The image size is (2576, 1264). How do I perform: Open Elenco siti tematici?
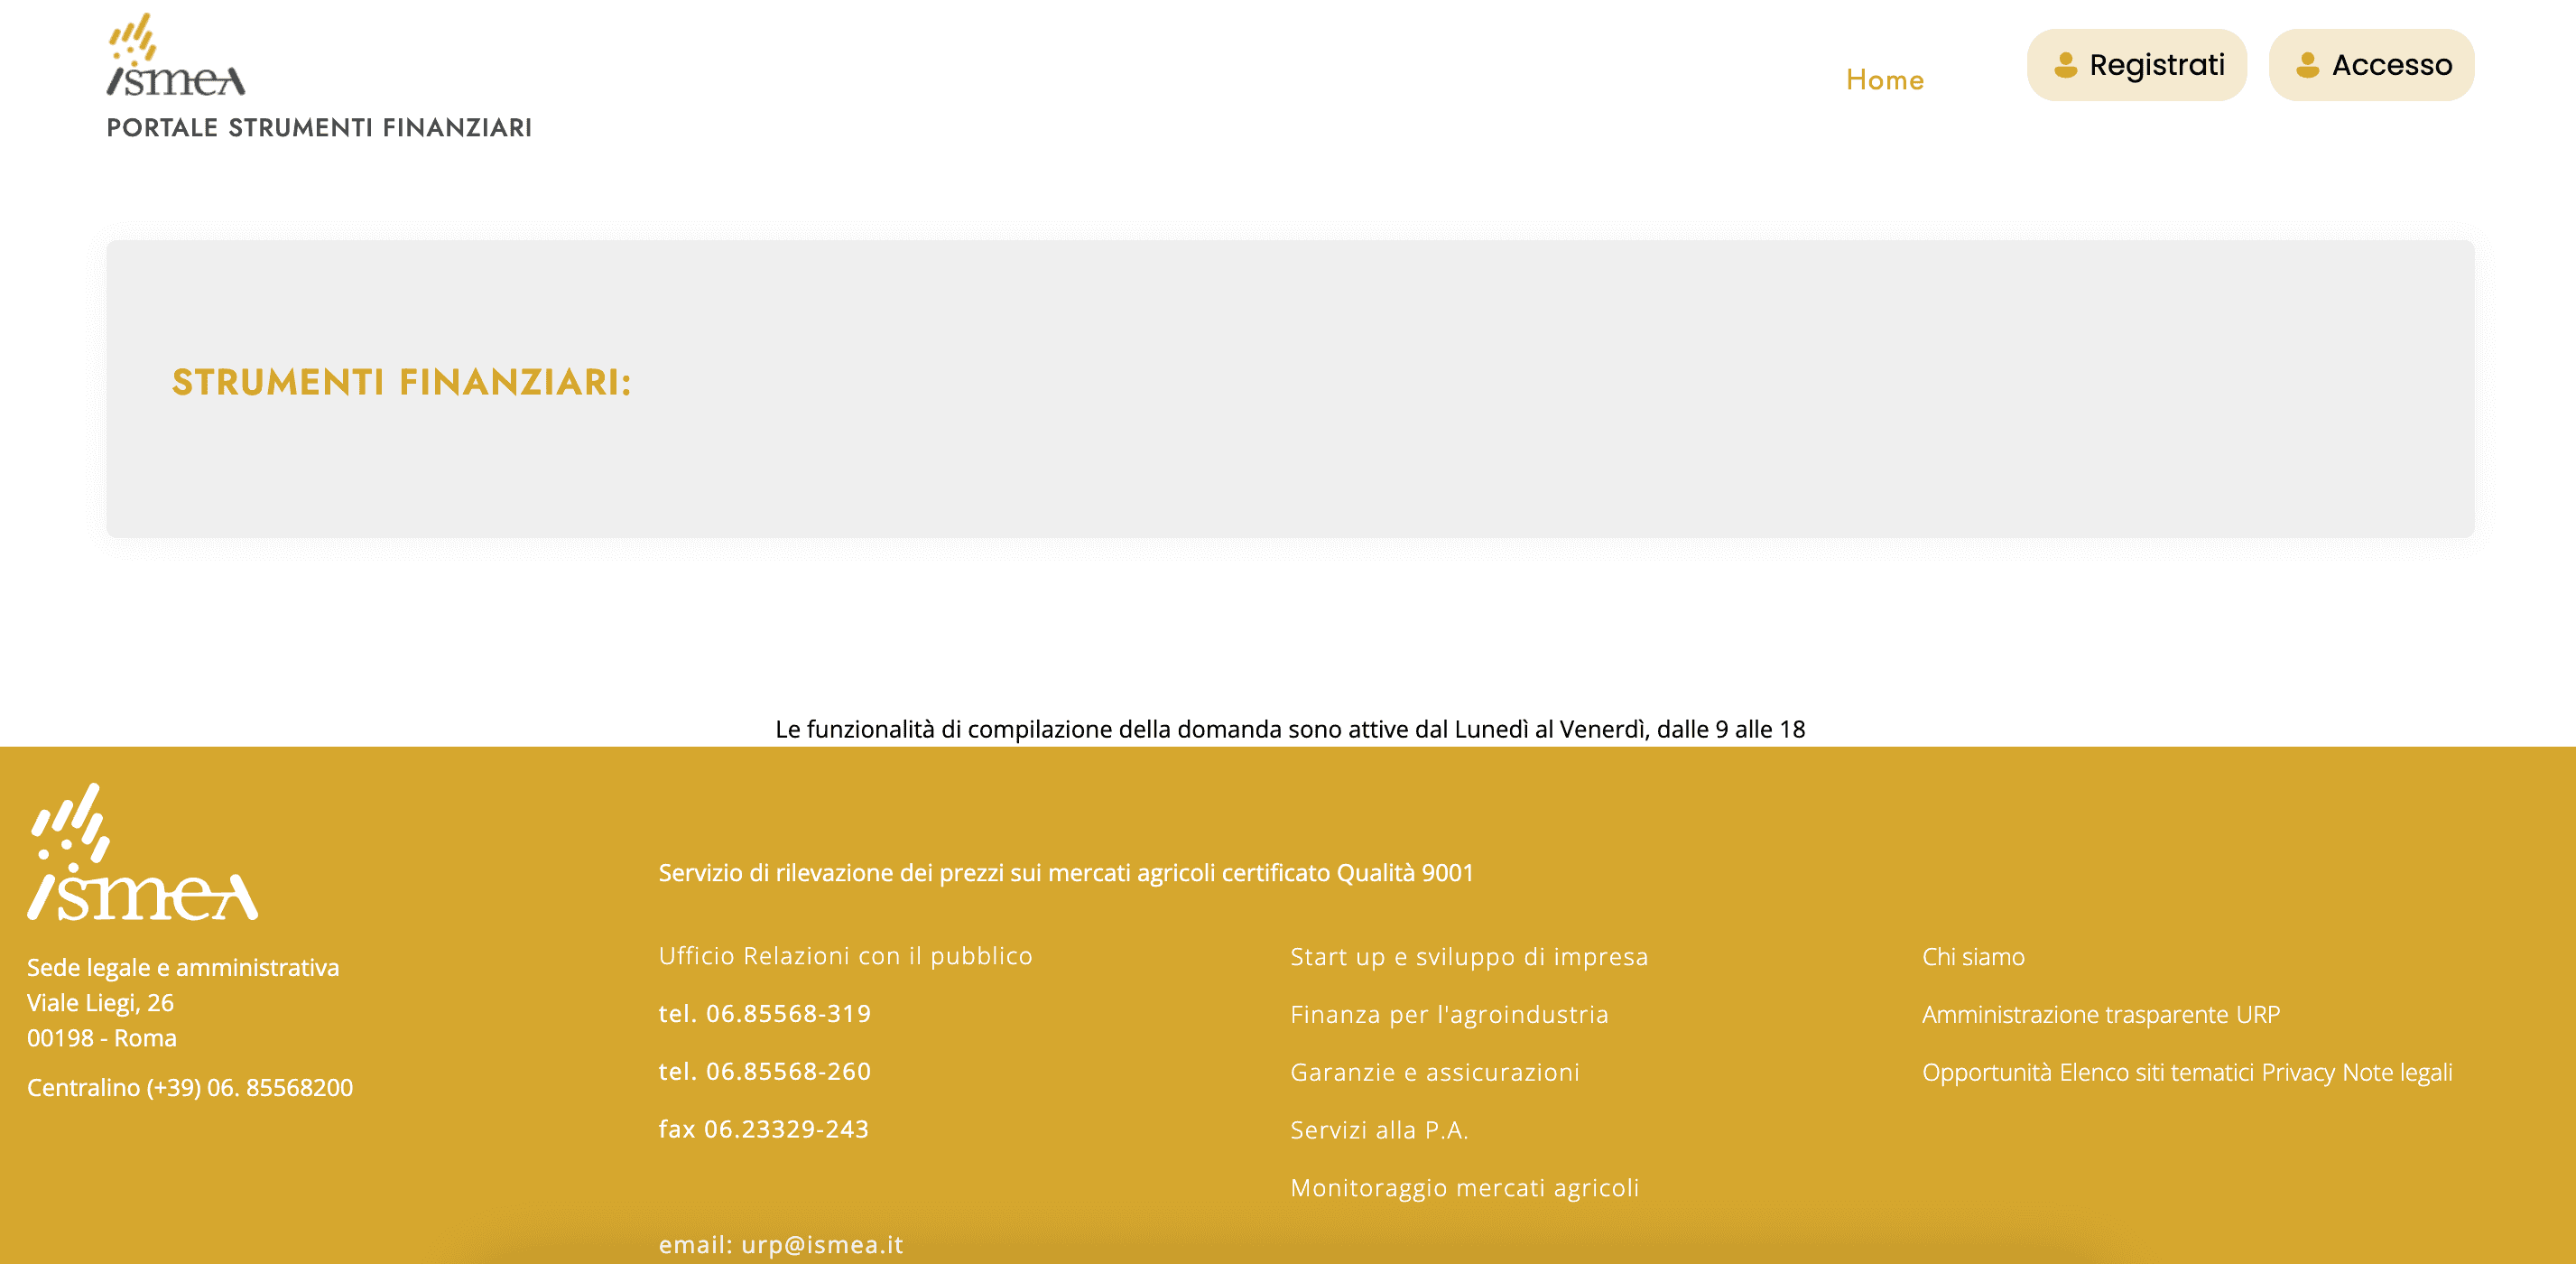[2160, 1072]
